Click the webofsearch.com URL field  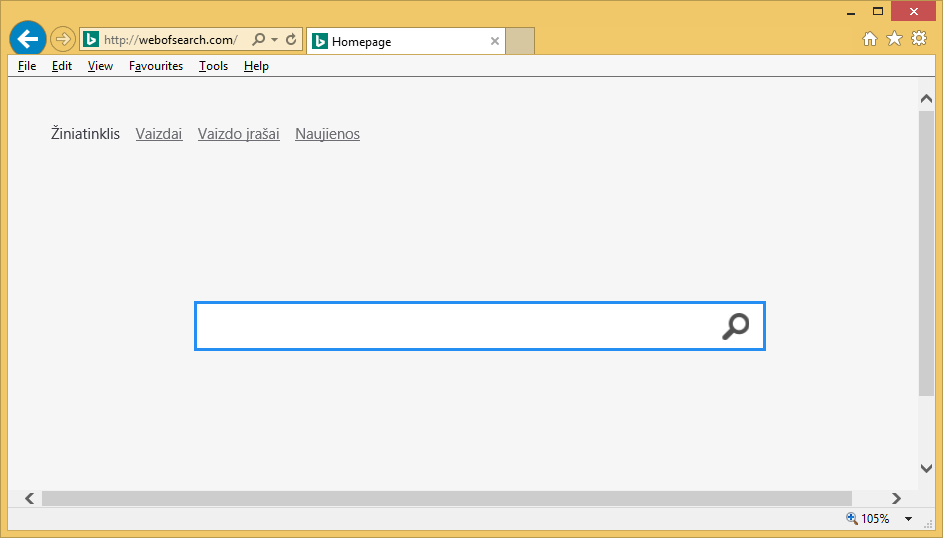coord(171,40)
